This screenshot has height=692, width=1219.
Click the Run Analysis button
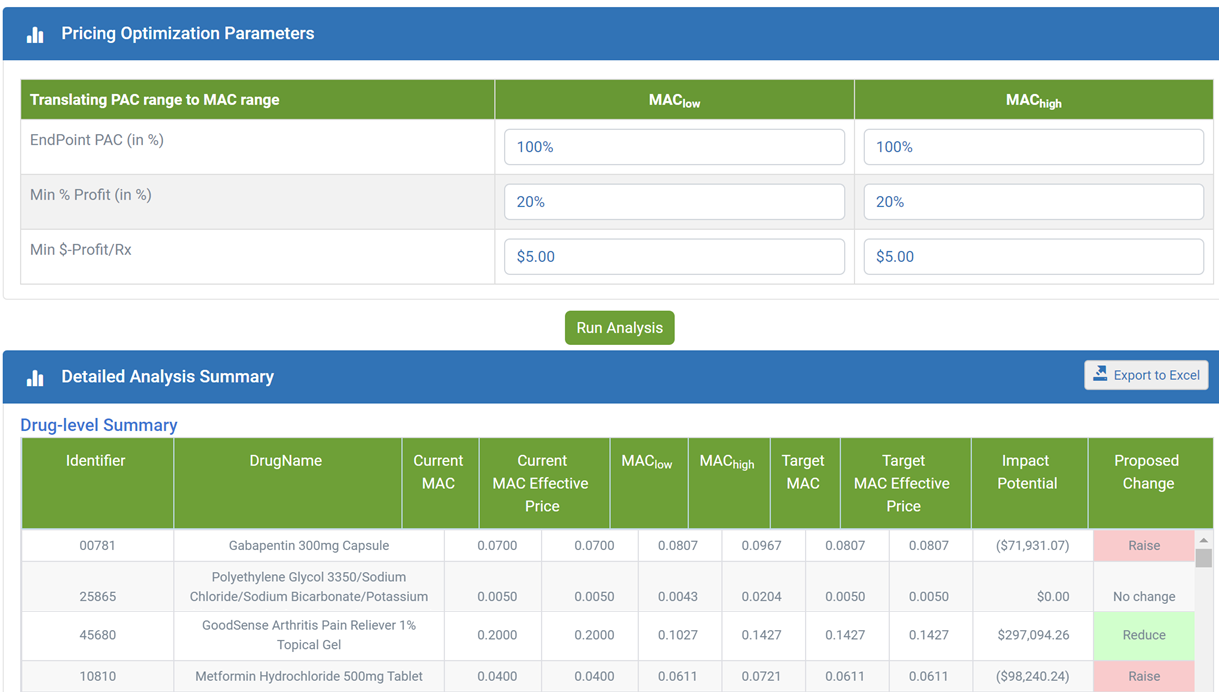619,327
